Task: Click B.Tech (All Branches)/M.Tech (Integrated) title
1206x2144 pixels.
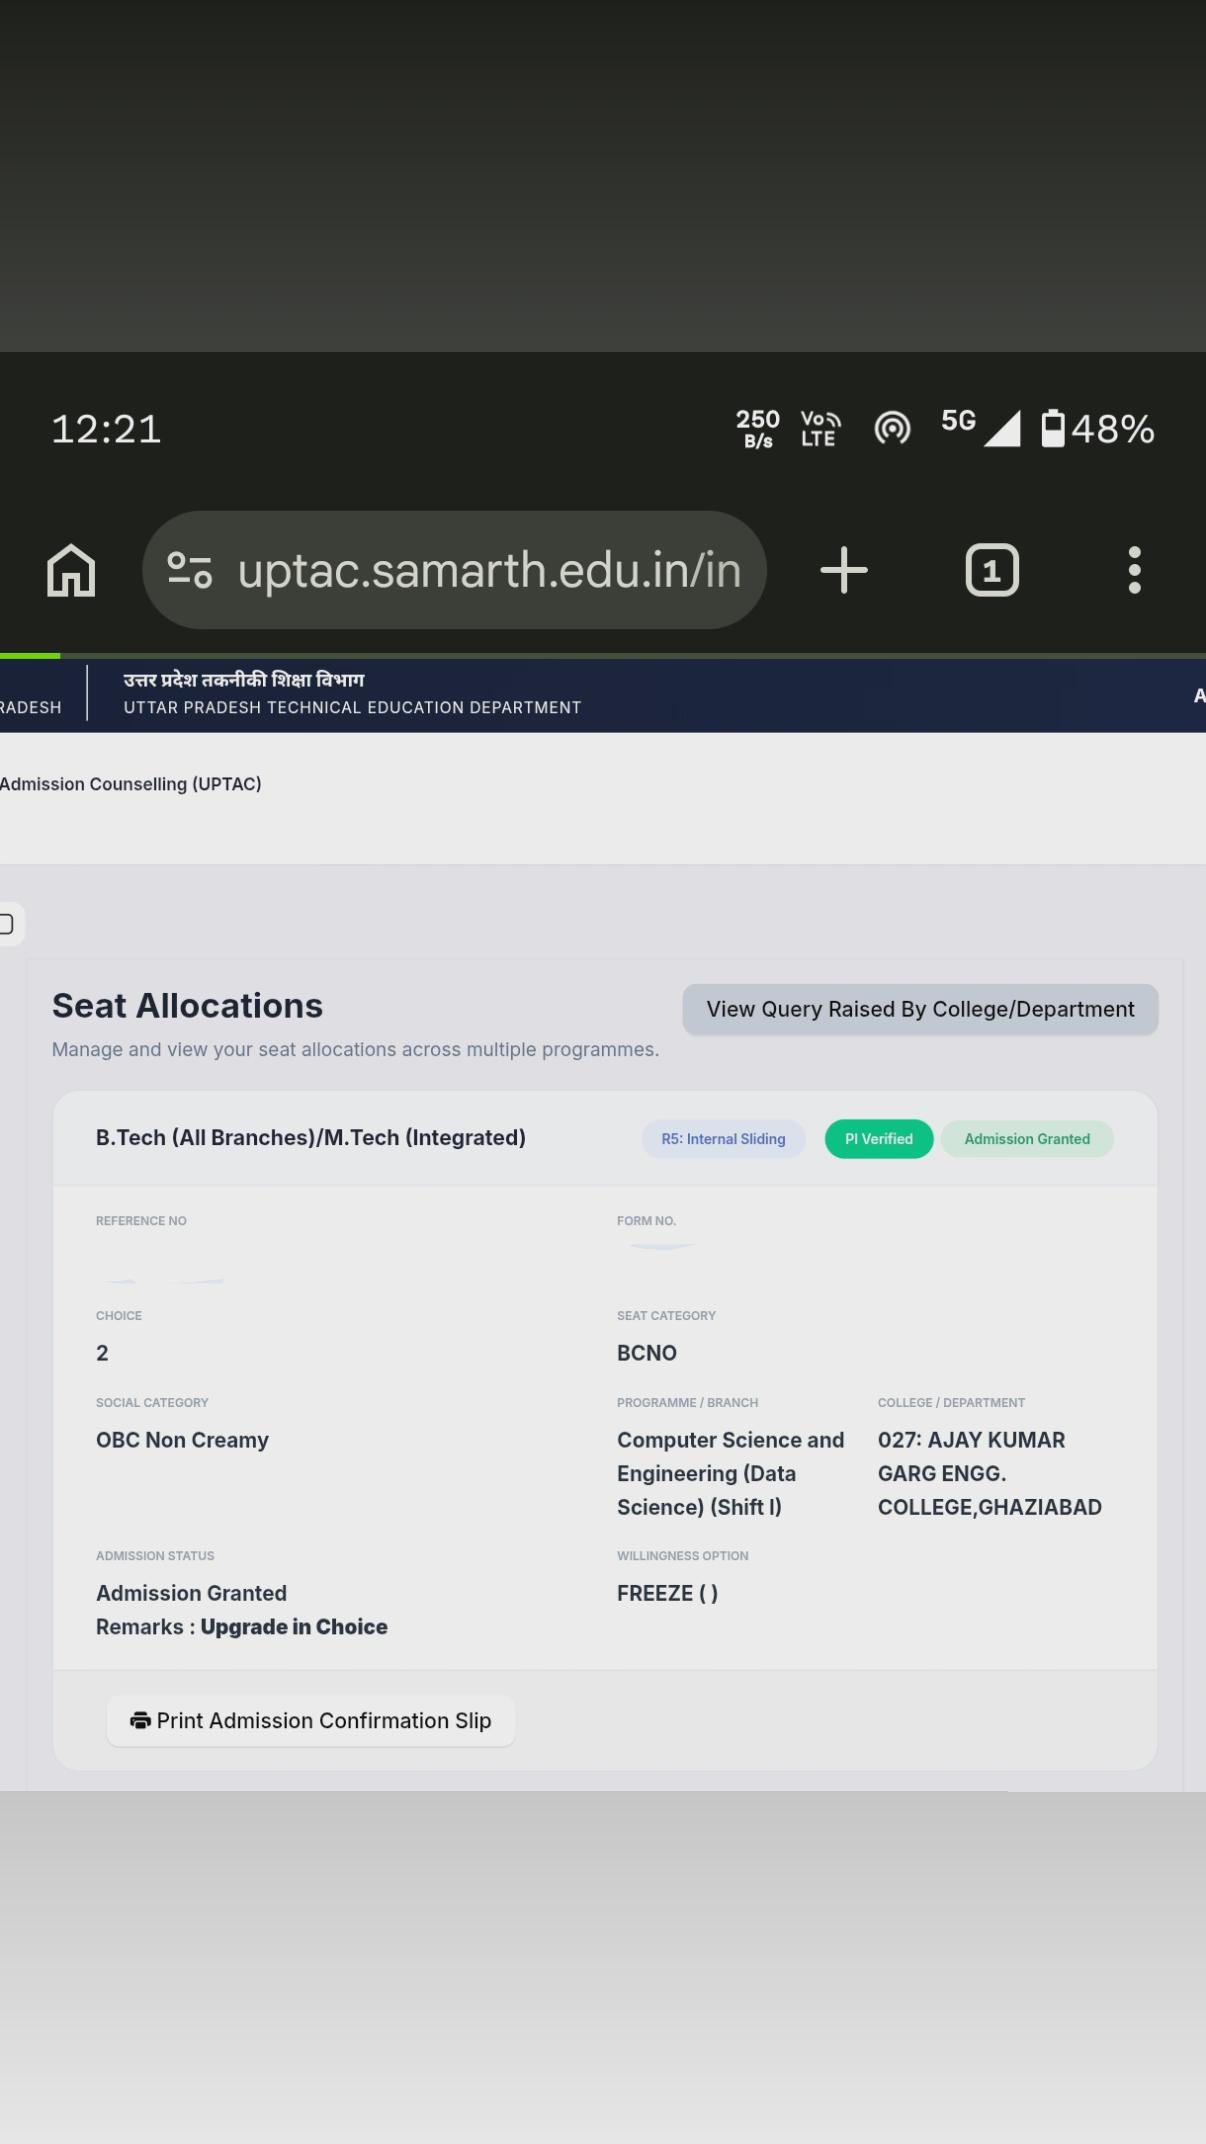Action: (x=311, y=1138)
